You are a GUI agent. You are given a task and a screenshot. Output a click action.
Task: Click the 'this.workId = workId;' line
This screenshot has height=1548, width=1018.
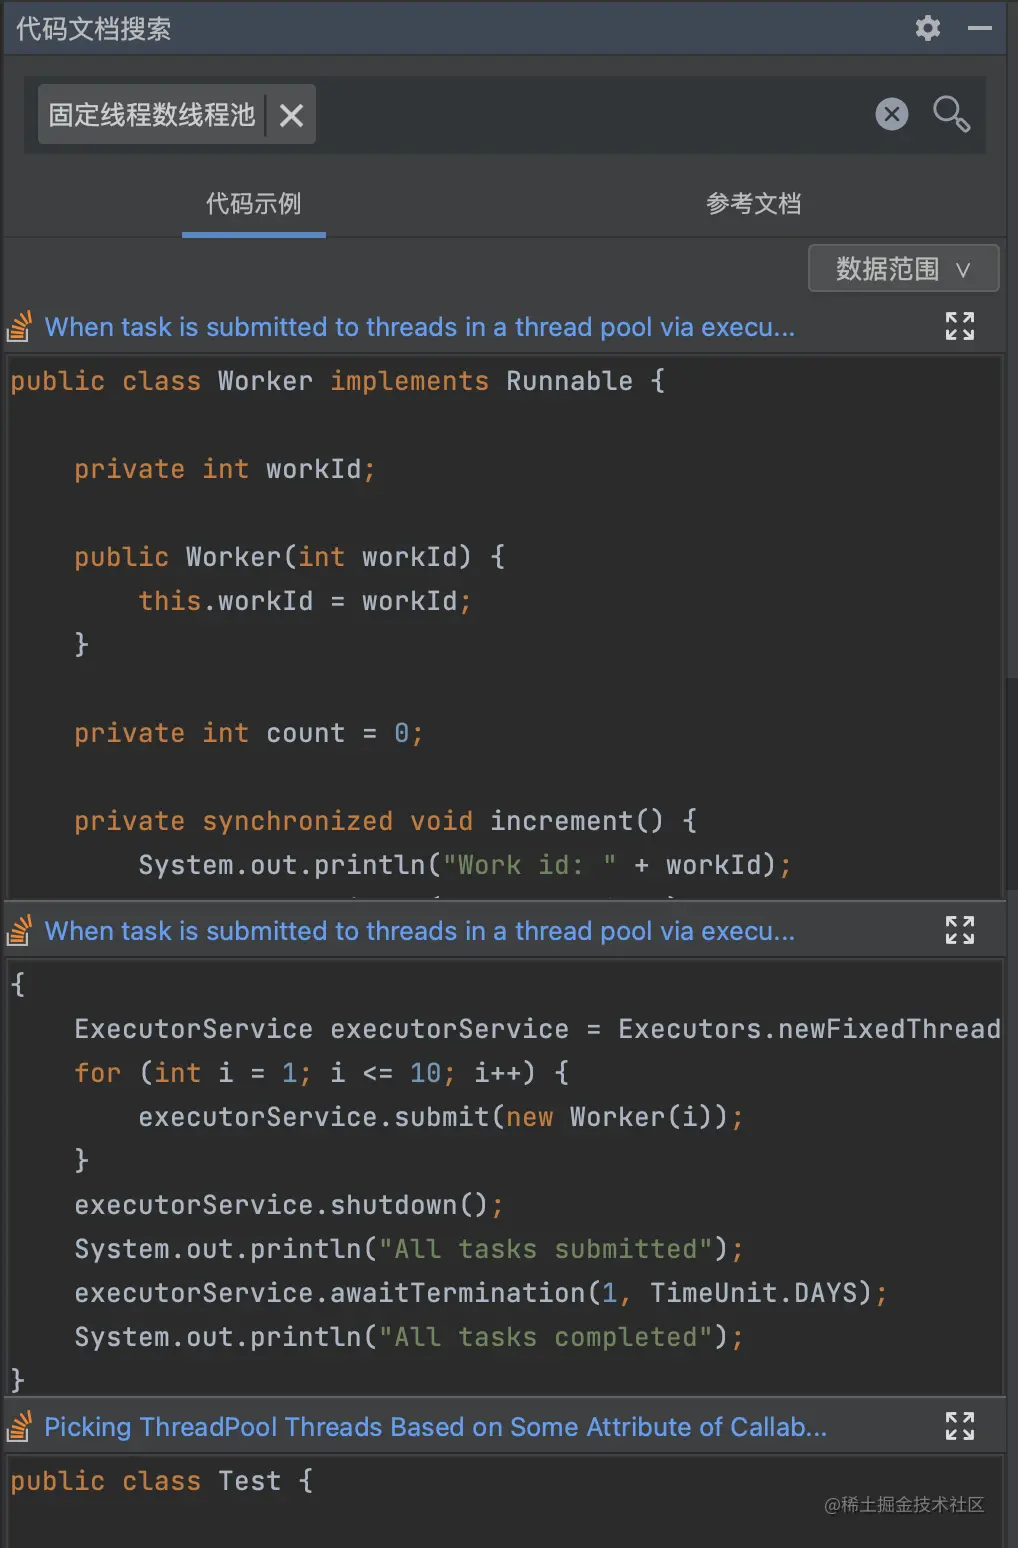tap(305, 601)
